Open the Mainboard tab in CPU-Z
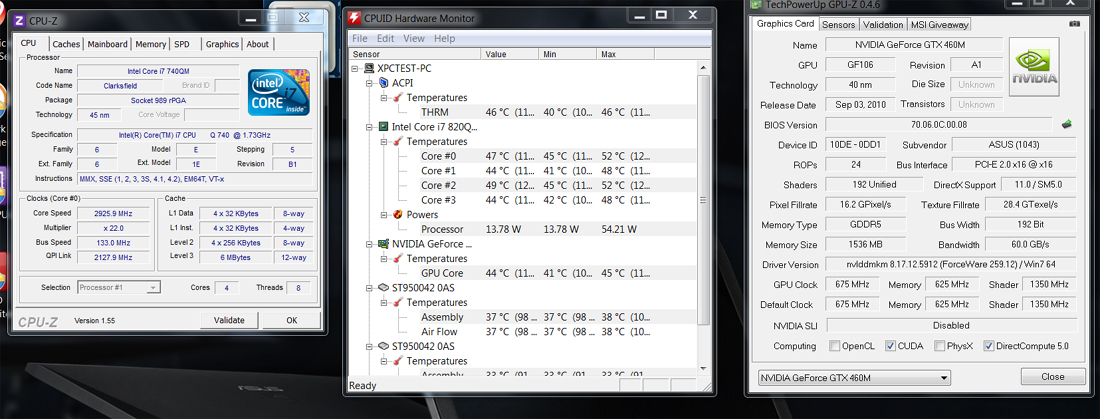The width and height of the screenshot is (1100, 419). point(107,44)
